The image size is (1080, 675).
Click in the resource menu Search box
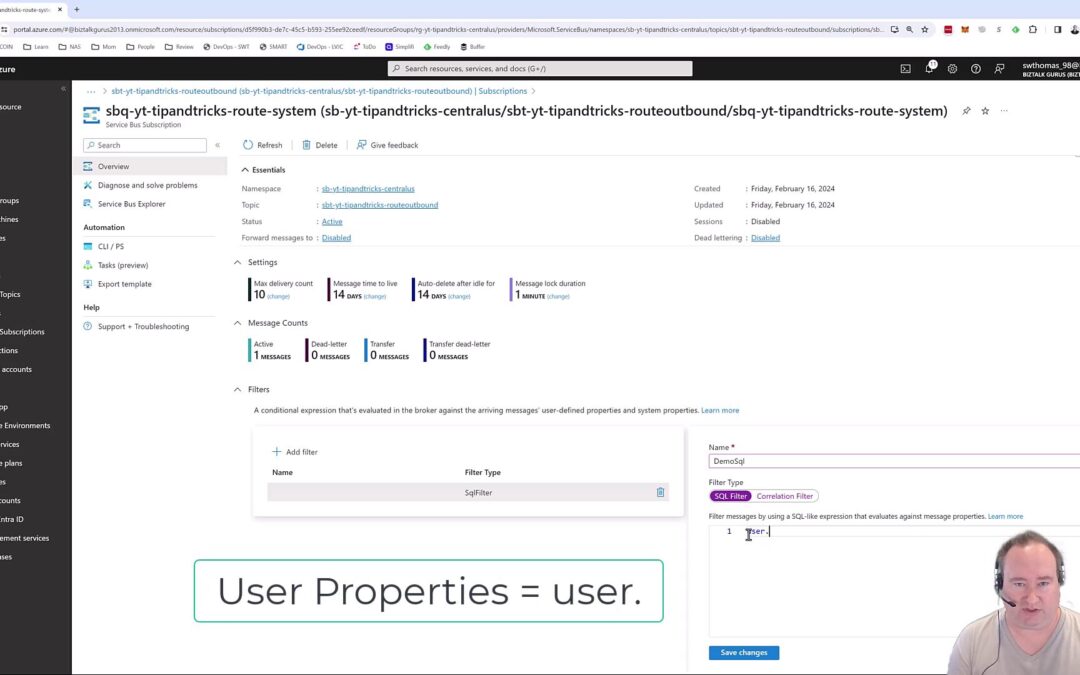pos(145,145)
